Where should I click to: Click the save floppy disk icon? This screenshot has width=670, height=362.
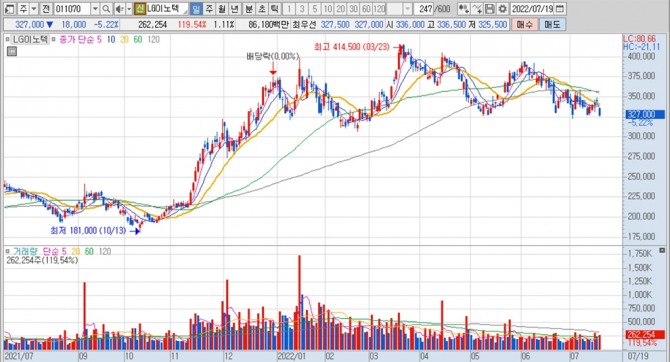(490, 9)
